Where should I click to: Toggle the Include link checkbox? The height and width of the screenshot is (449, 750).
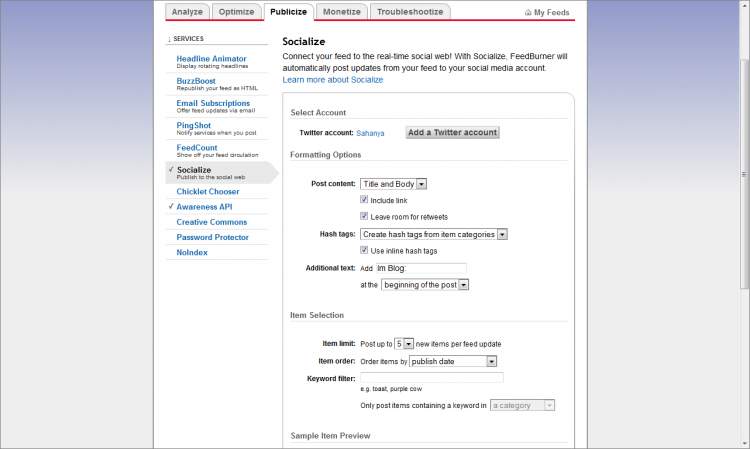tap(364, 200)
